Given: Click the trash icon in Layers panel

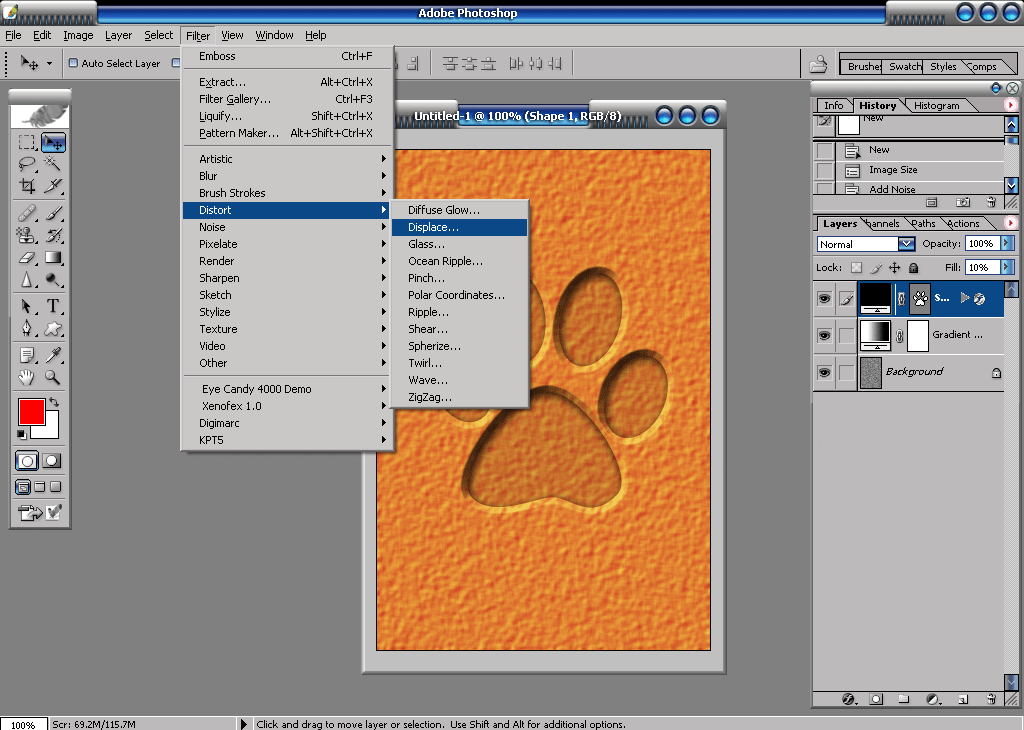Looking at the screenshot, I should pos(991,699).
